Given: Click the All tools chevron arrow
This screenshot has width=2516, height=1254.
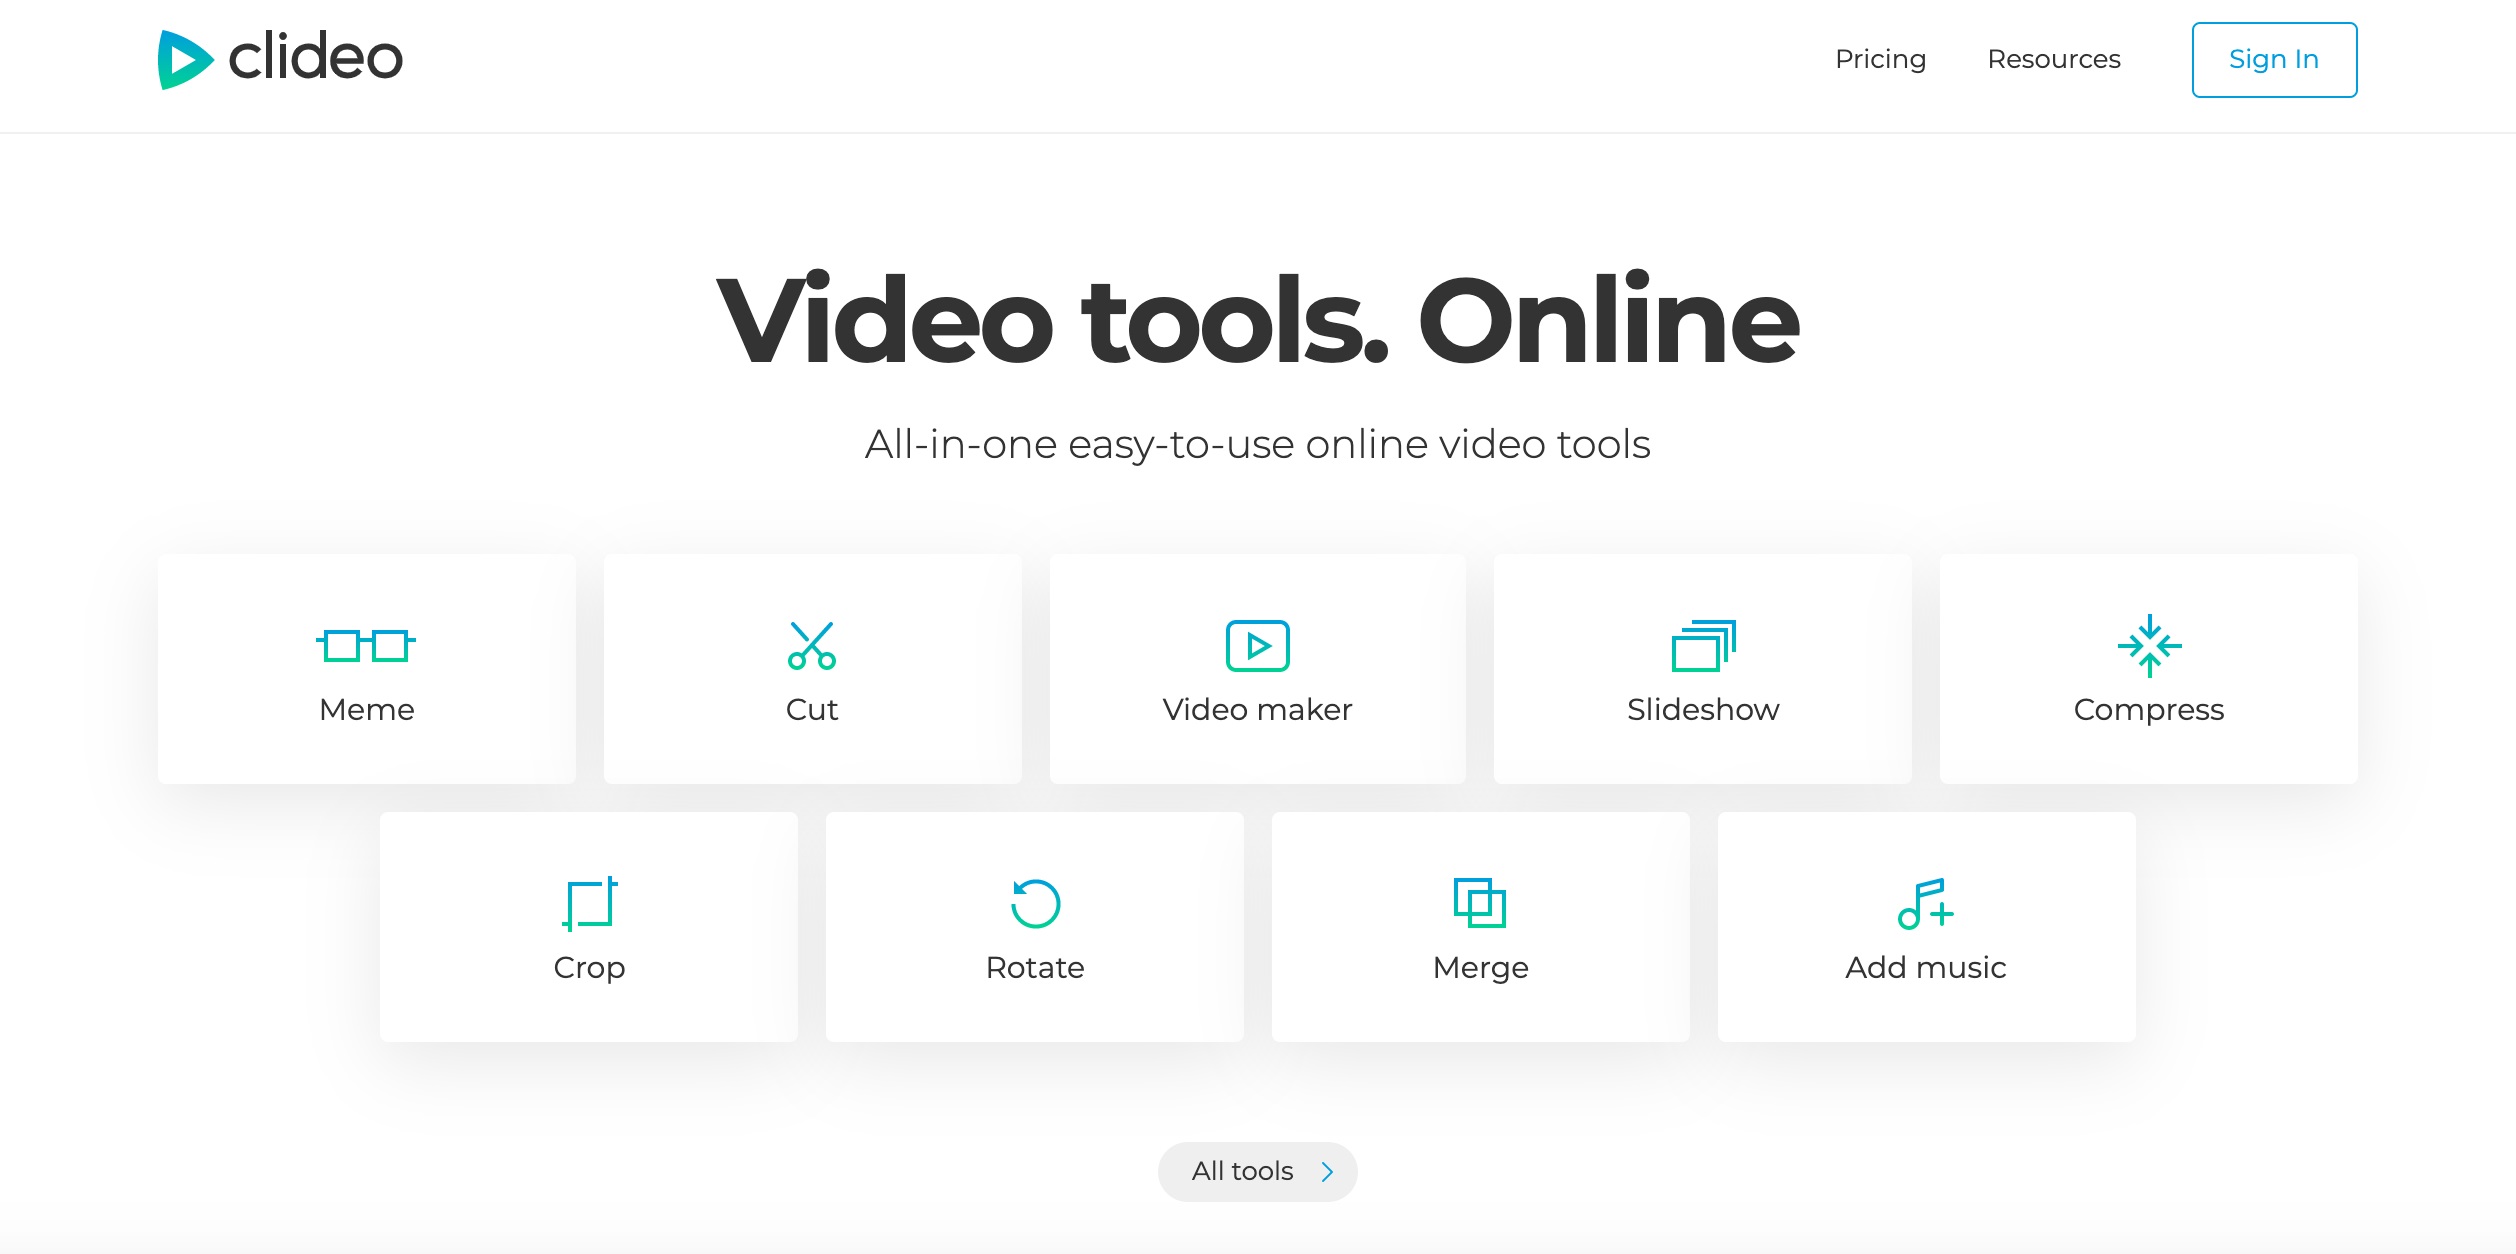Looking at the screenshot, I should [x=1327, y=1172].
